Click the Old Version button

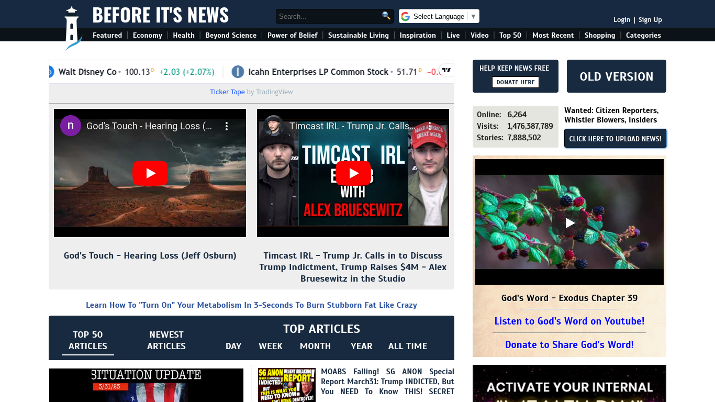pos(617,76)
